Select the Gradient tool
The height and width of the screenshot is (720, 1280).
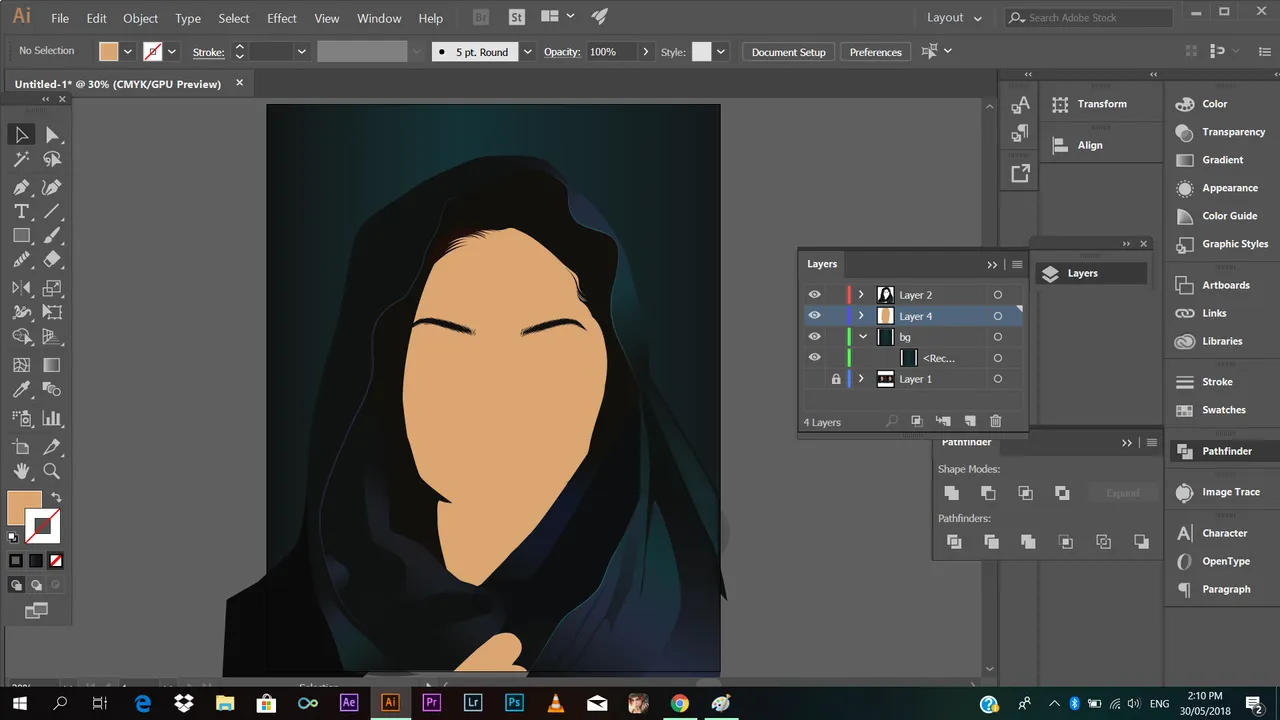pyautogui.click(x=52, y=366)
